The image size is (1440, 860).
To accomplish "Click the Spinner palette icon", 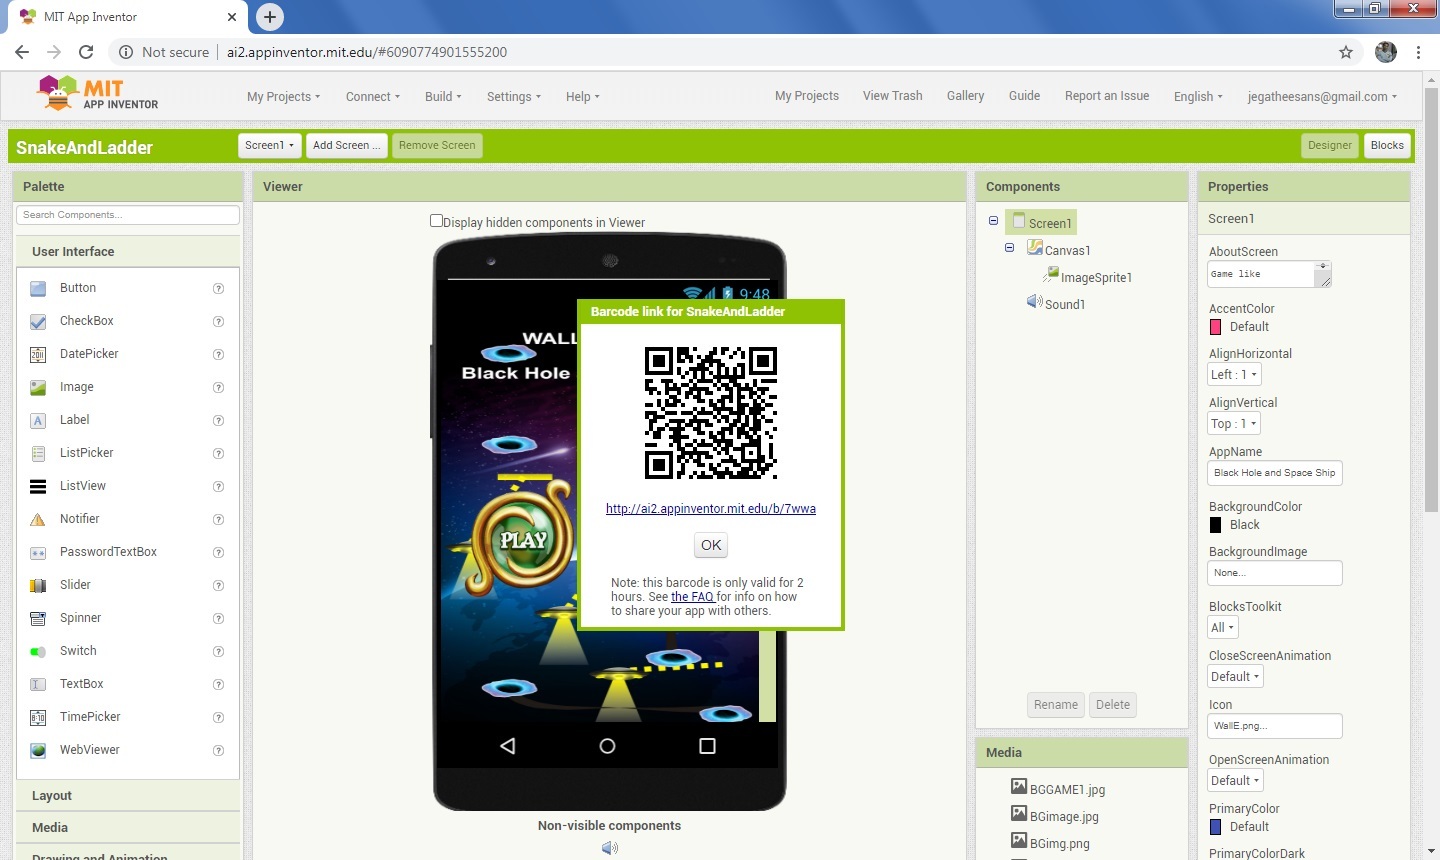I will pyautogui.click(x=38, y=618).
